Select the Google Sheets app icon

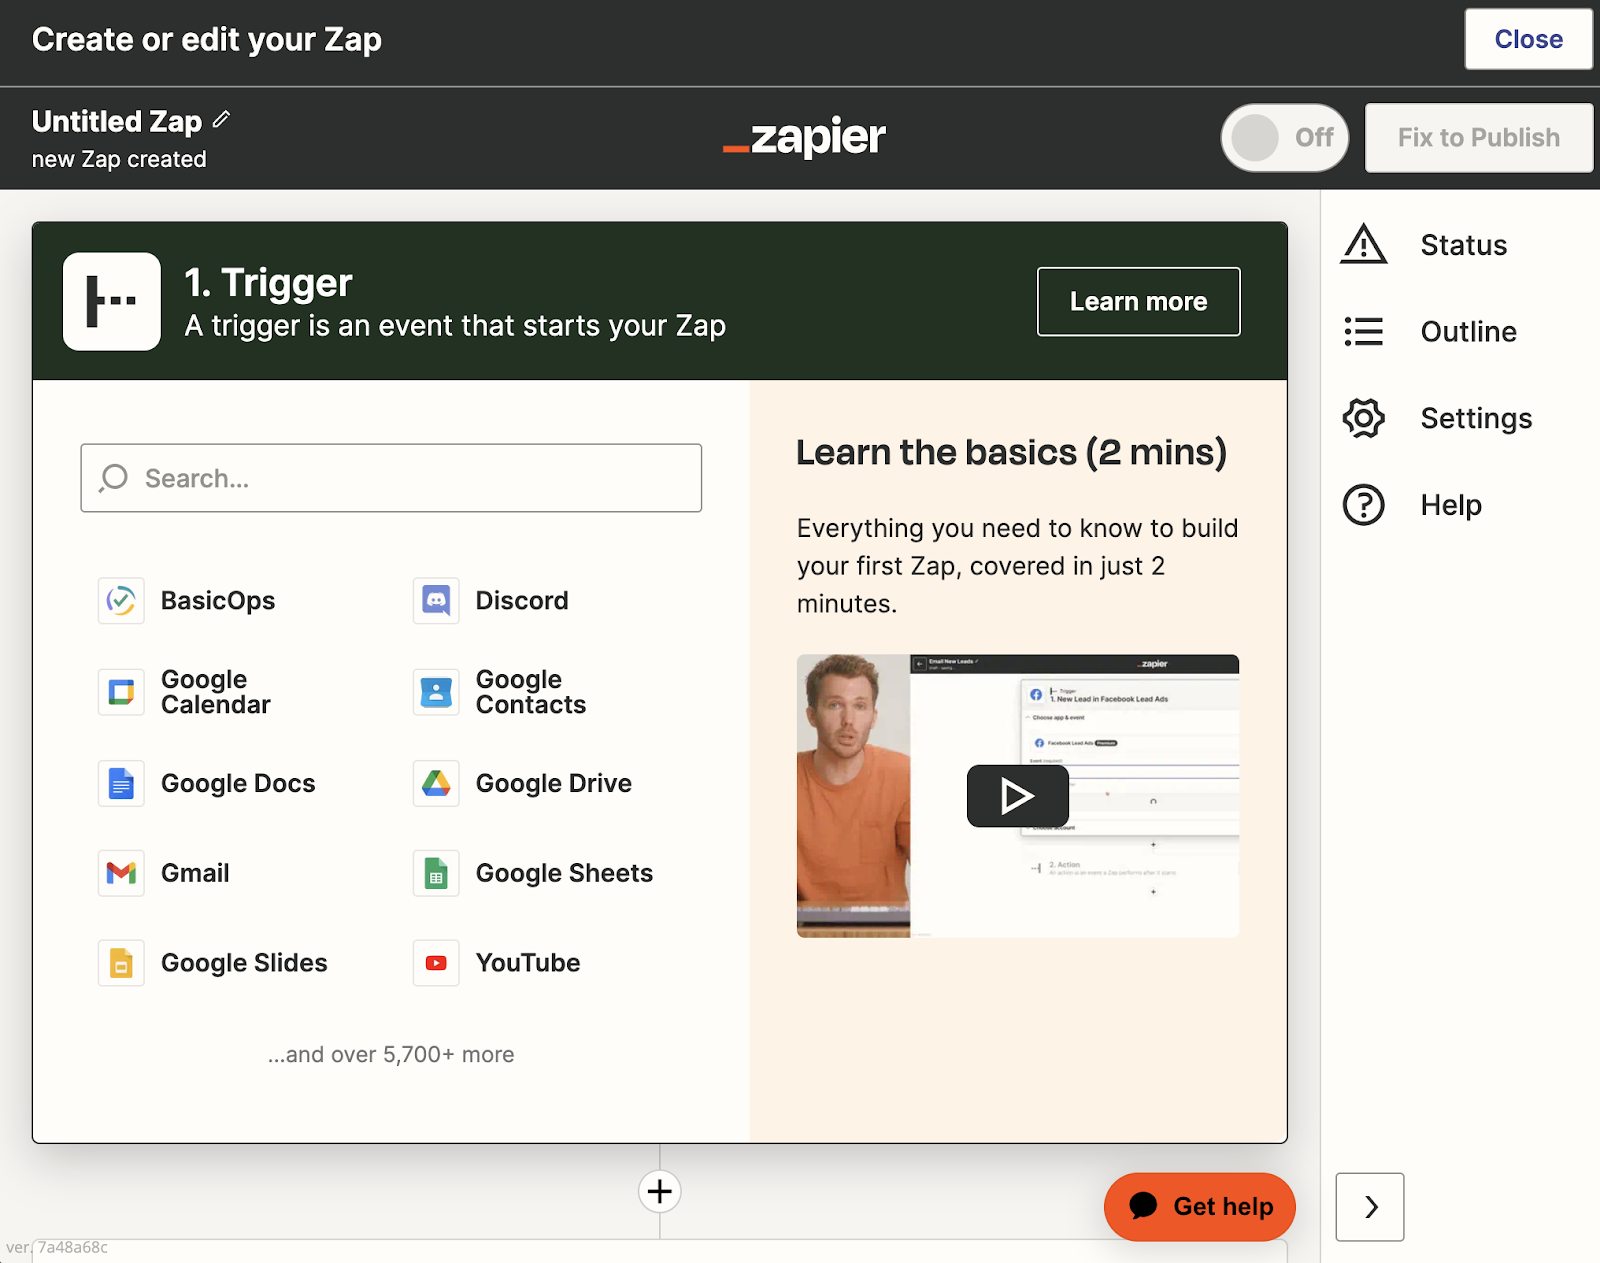436,873
